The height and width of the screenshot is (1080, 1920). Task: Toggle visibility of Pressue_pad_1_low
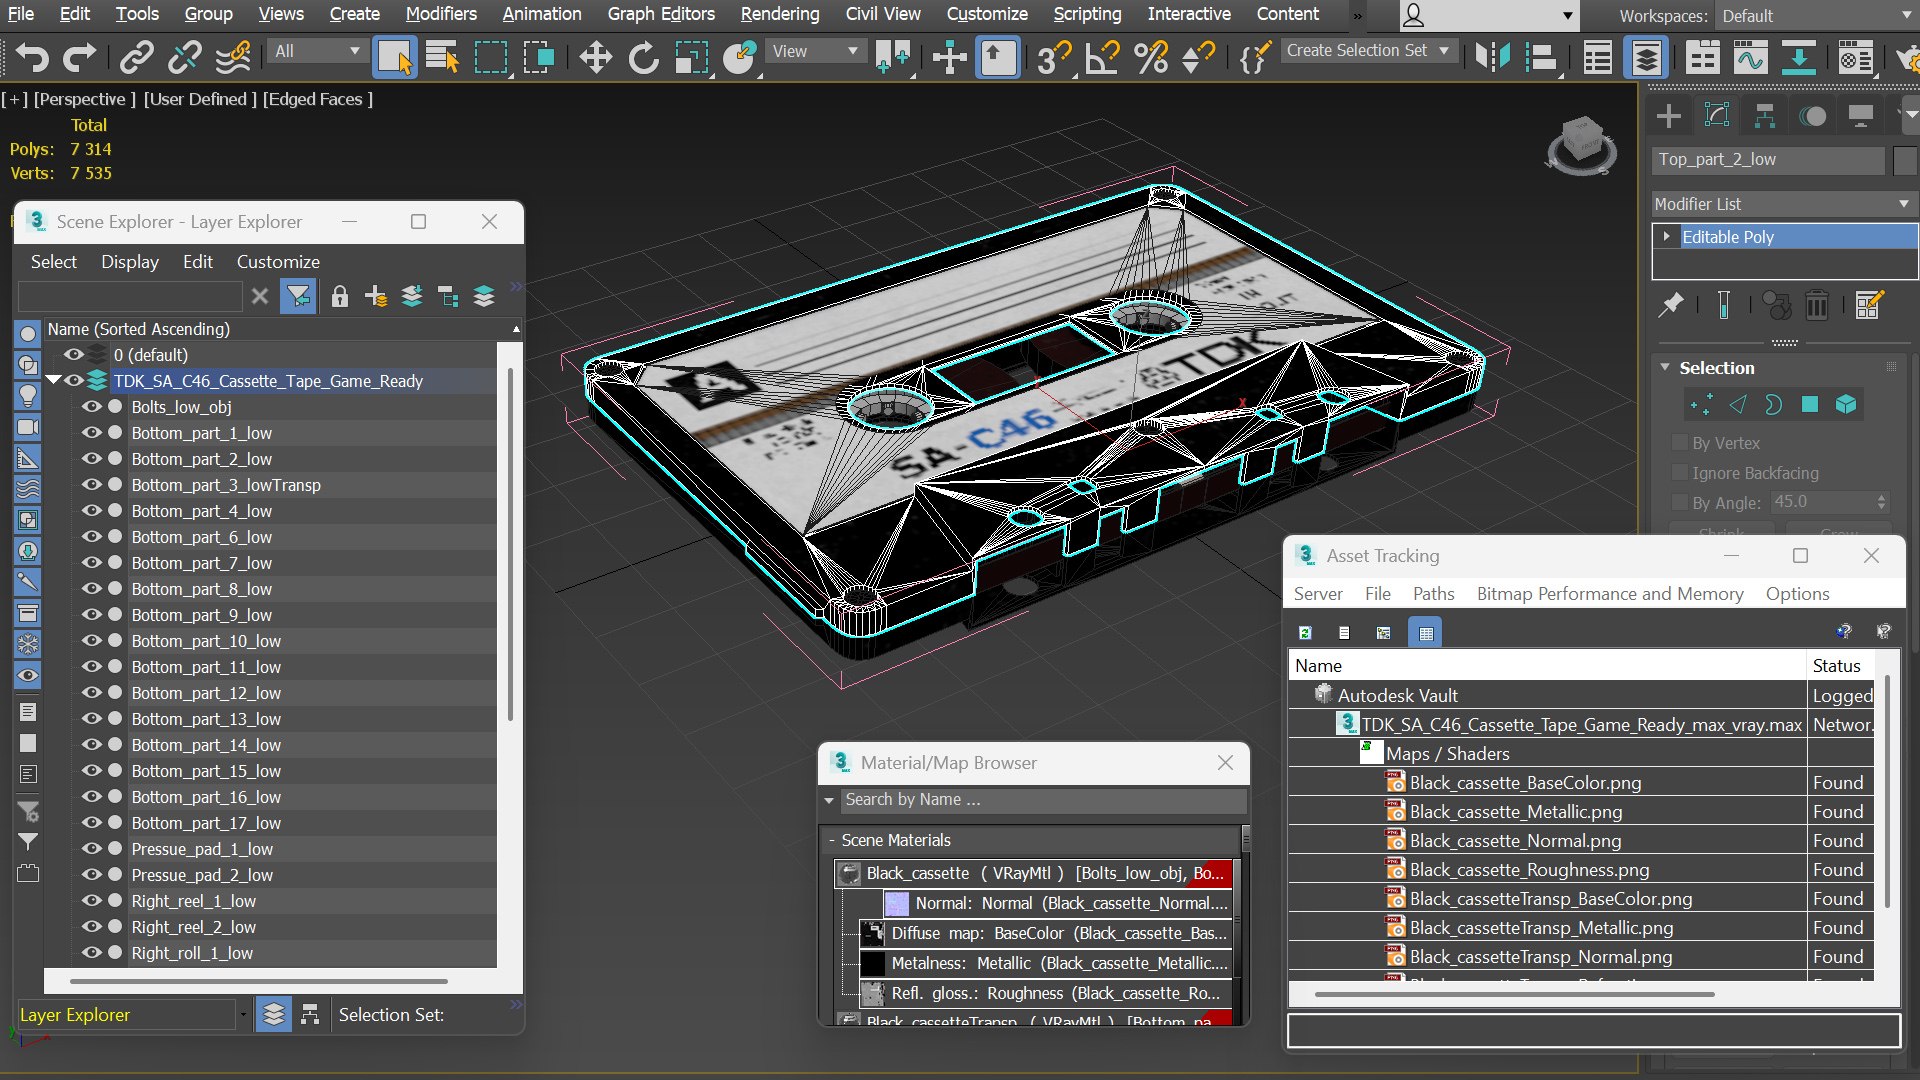click(91, 849)
